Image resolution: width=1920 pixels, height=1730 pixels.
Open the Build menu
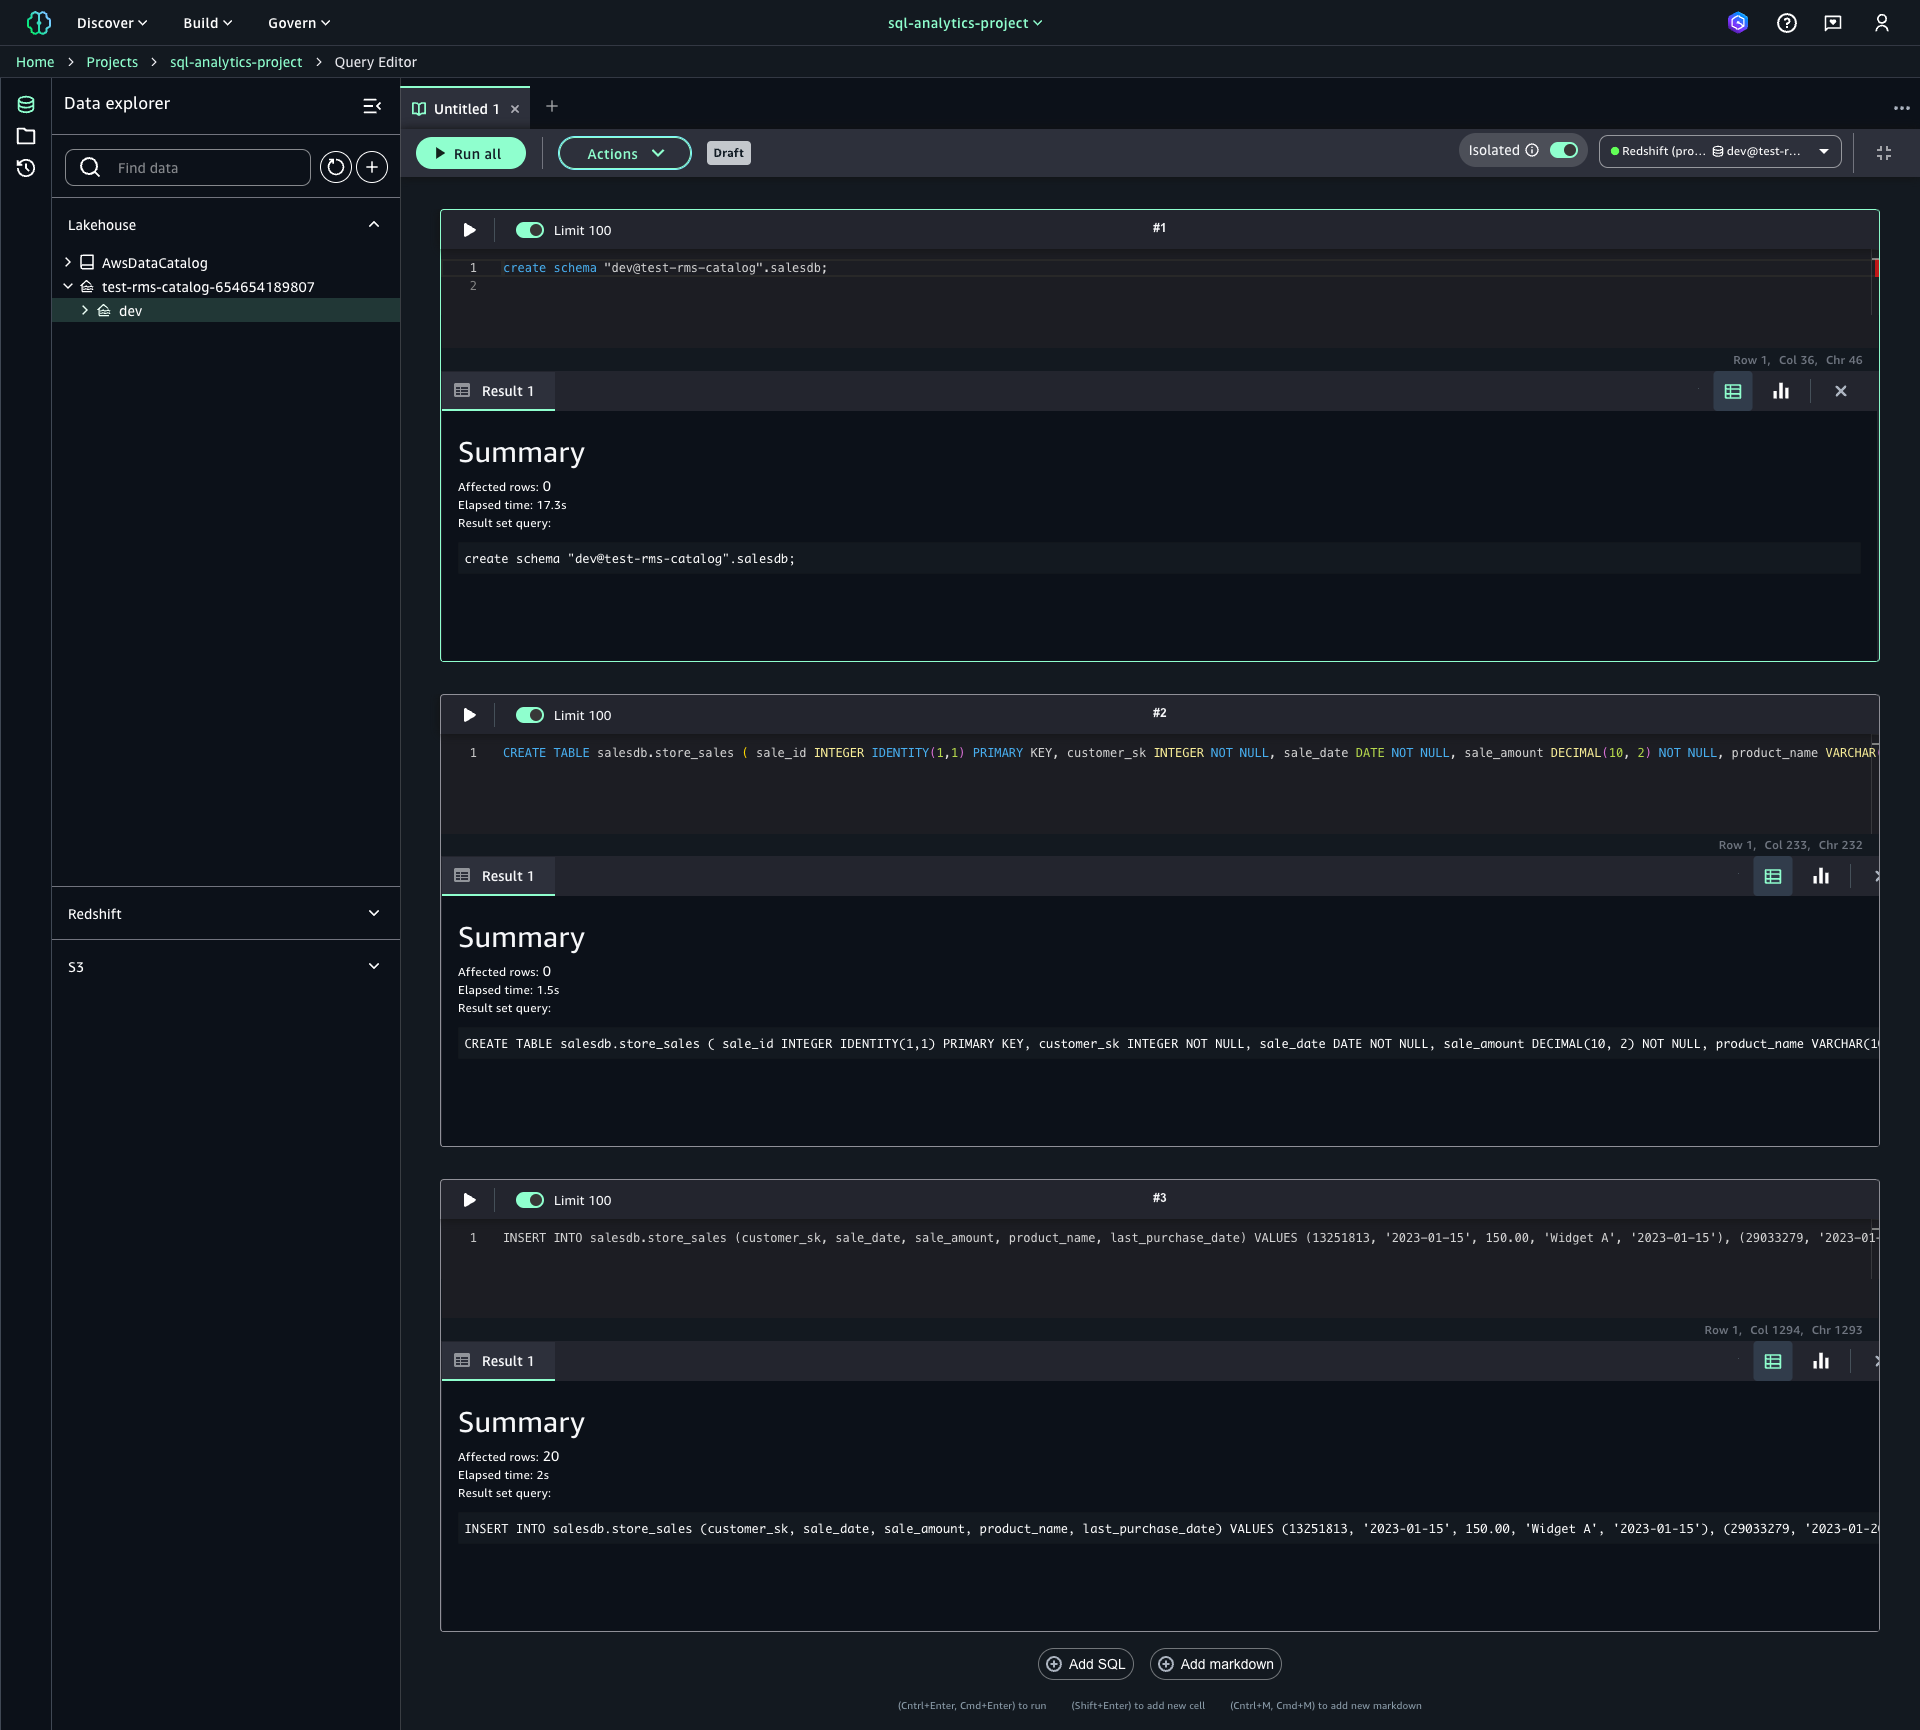click(207, 23)
